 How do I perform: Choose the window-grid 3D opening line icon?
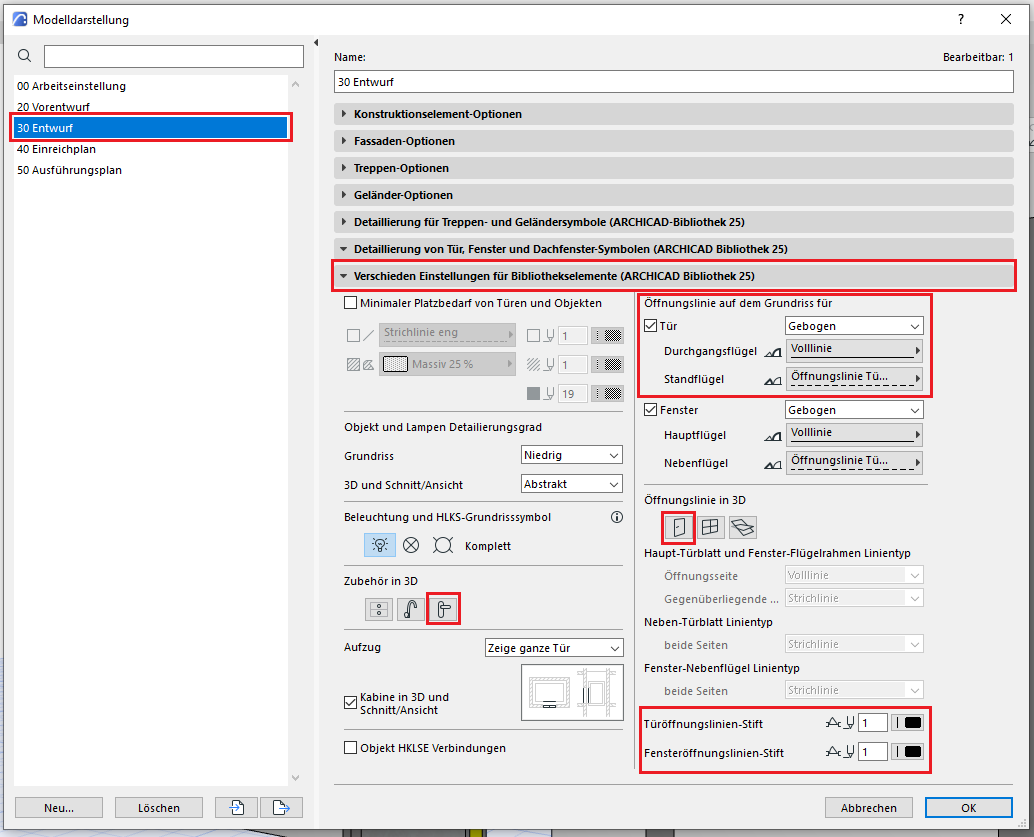point(711,526)
